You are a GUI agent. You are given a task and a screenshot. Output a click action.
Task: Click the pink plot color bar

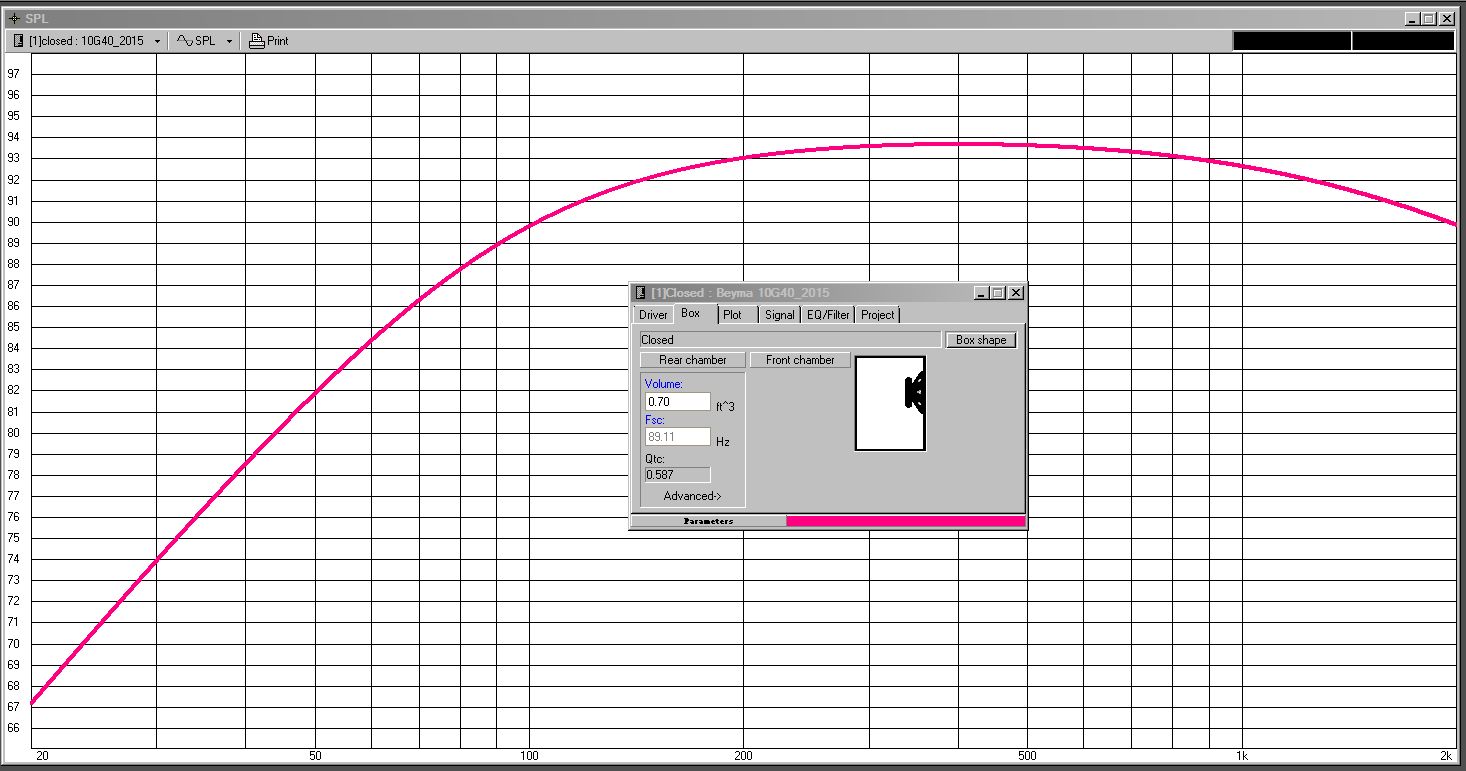(x=906, y=521)
